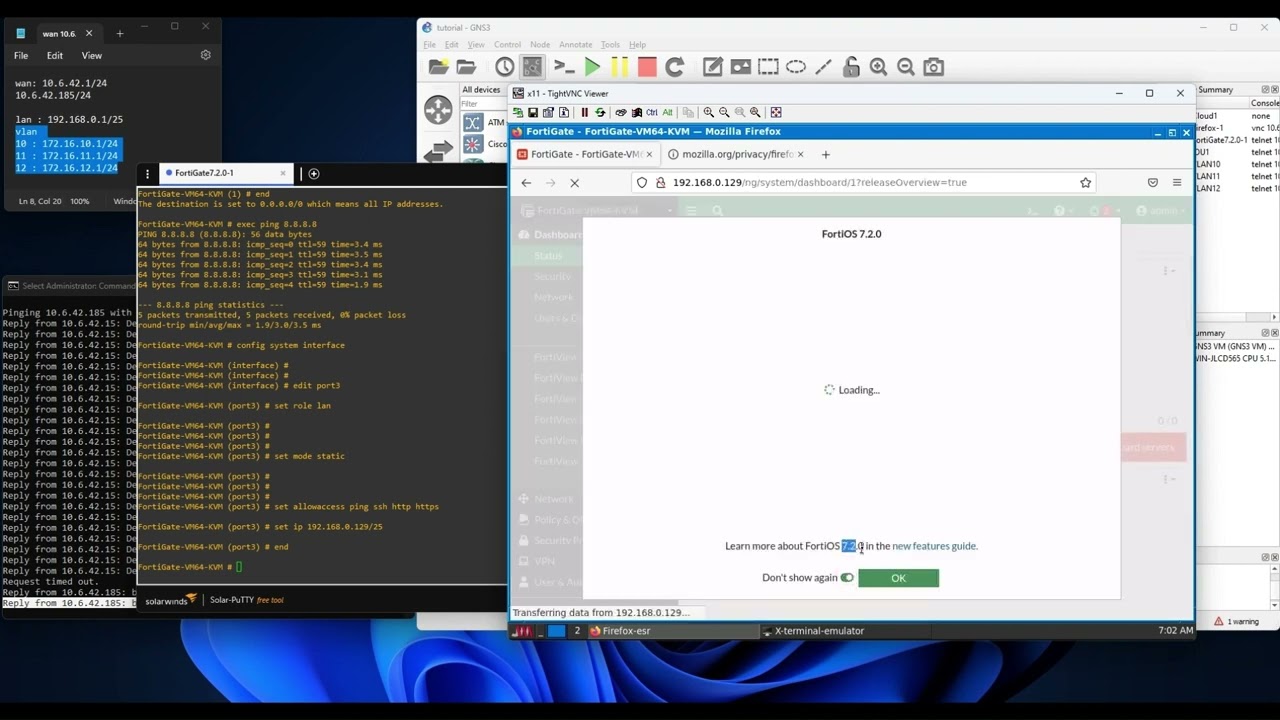Take GNS3 screenshot with camera icon
This screenshot has width=1280, height=720.
[x=933, y=67]
